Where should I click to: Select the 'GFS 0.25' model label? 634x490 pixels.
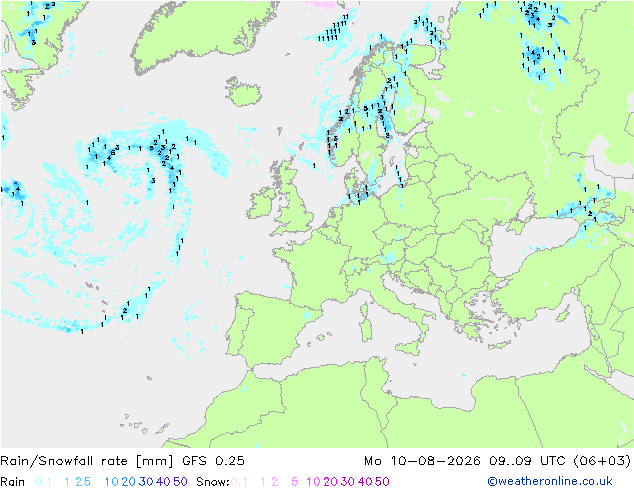(x=213, y=461)
